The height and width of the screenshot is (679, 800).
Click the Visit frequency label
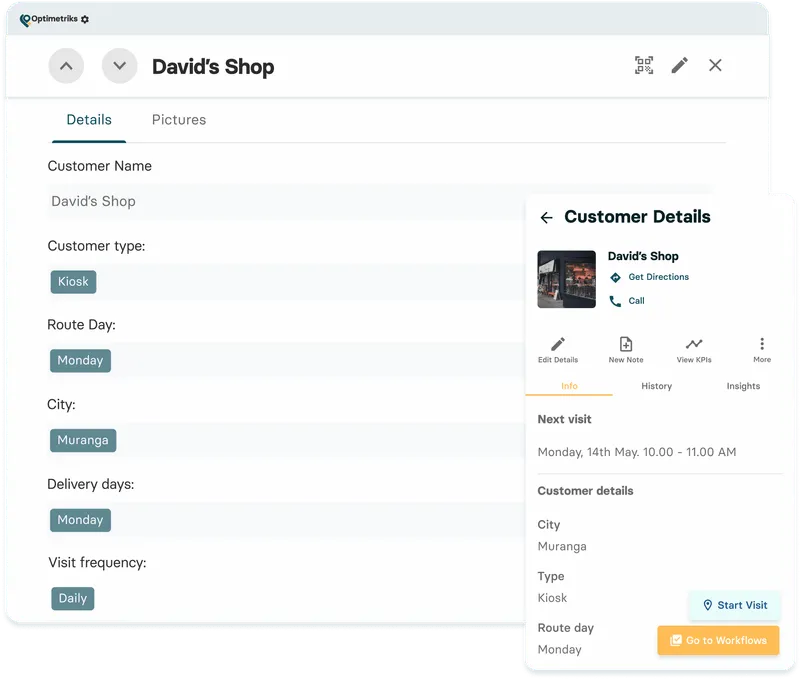tap(97, 563)
